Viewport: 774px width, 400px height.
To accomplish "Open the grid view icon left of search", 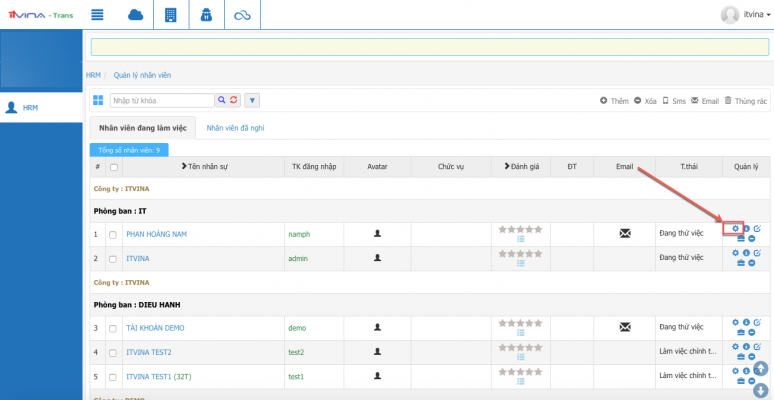I will tap(98, 100).
